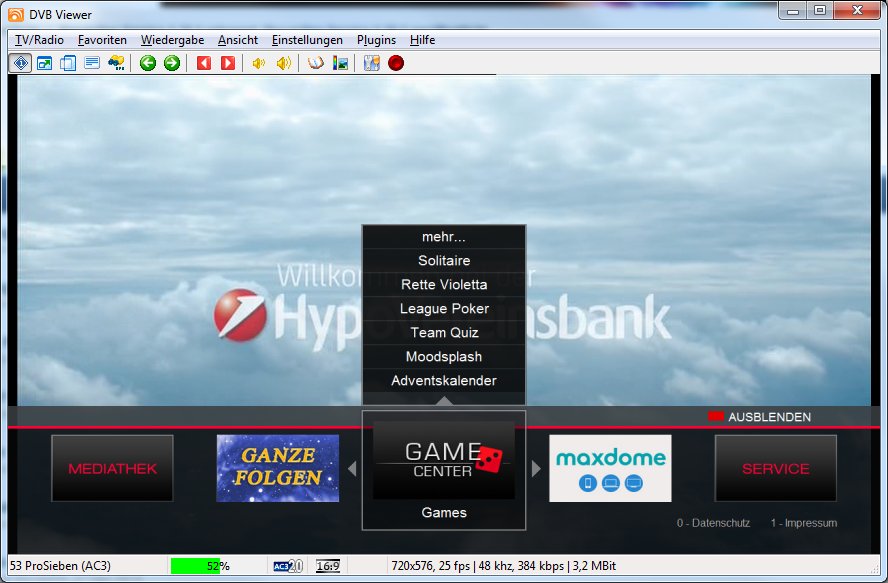This screenshot has height=583, width=888.
Task: Click the DVB Viewer title bar icon
Action: point(16,15)
